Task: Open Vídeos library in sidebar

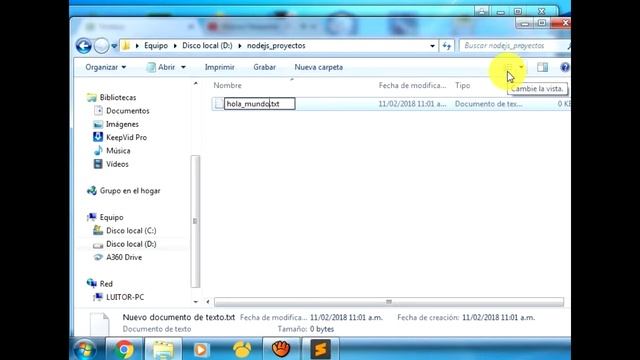Action: pos(117,164)
